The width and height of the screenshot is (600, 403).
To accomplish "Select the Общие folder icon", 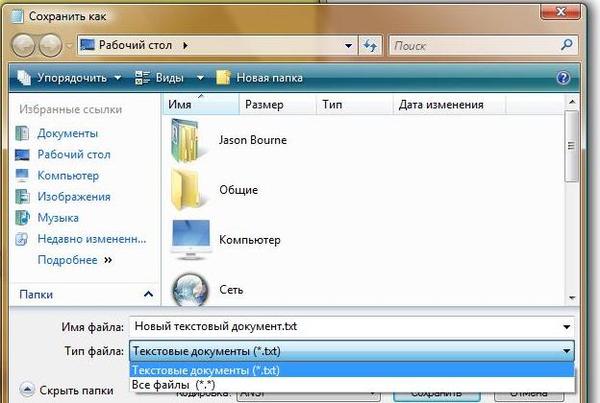I will pyautogui.click(x=186, y=190).
